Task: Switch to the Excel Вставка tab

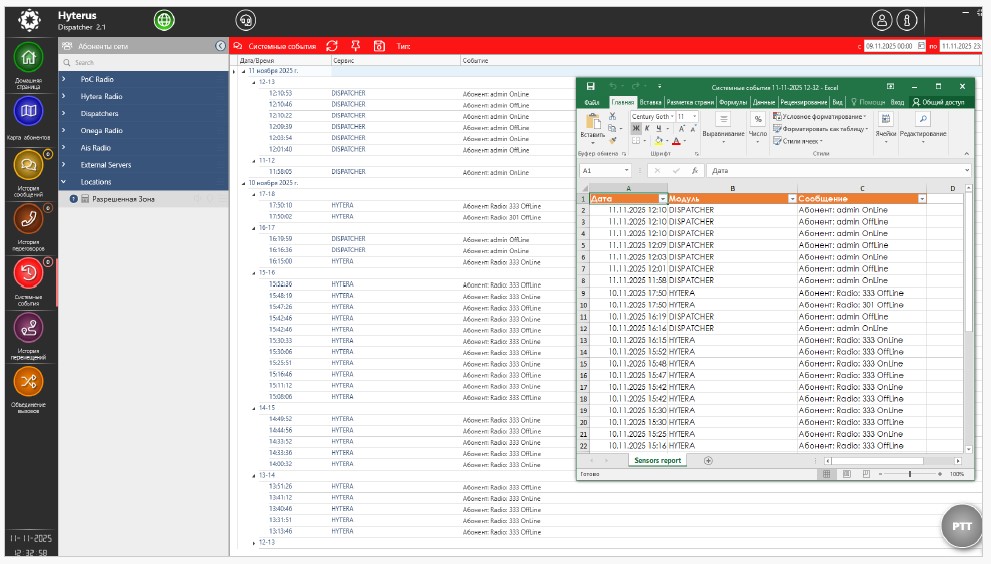Action: [x=650, y=102]
